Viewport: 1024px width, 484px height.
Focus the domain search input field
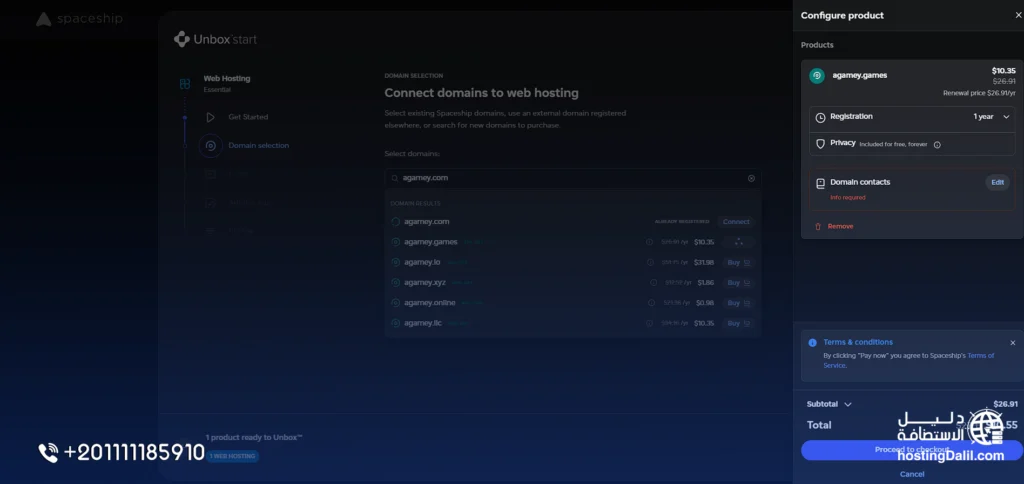[573, 178]
